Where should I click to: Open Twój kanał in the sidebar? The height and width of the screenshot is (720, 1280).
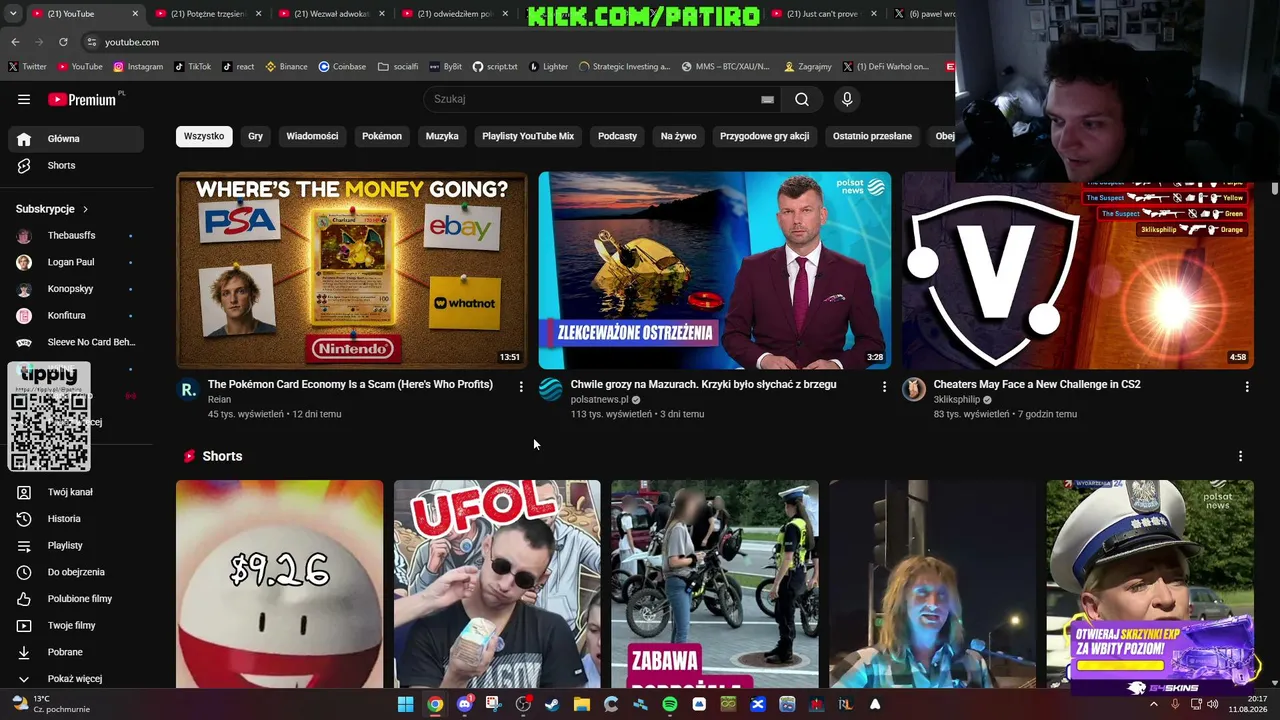76,492
